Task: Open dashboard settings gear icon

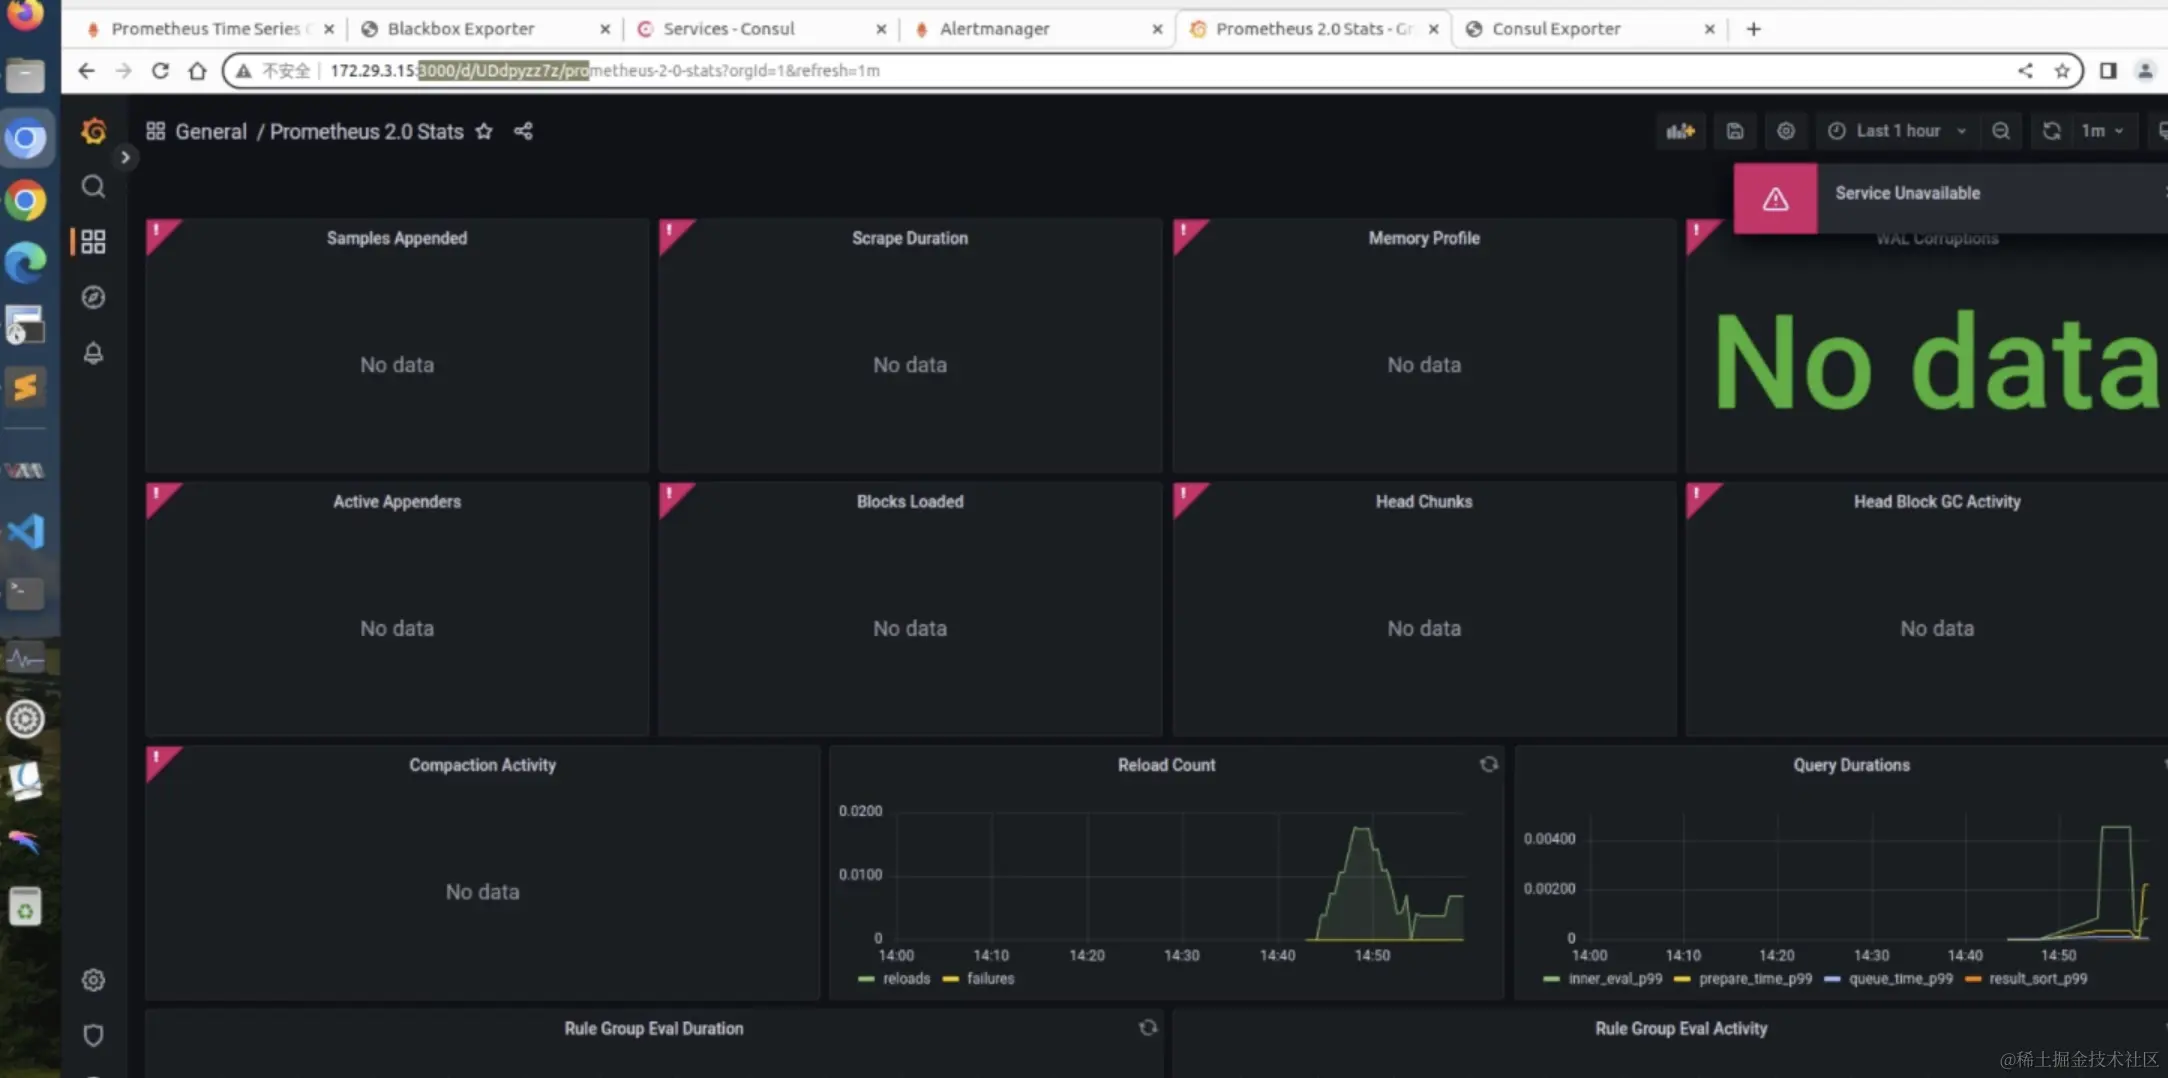Action: [x=1786, y=131]
